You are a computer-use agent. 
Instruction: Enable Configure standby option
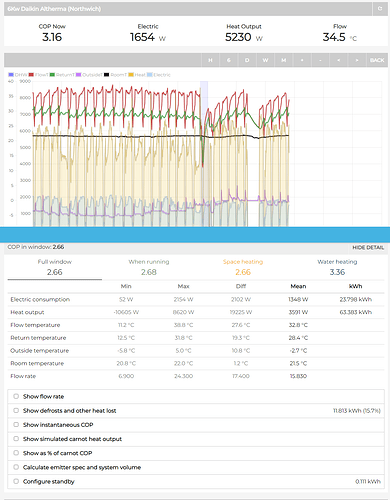pos(16,481)
